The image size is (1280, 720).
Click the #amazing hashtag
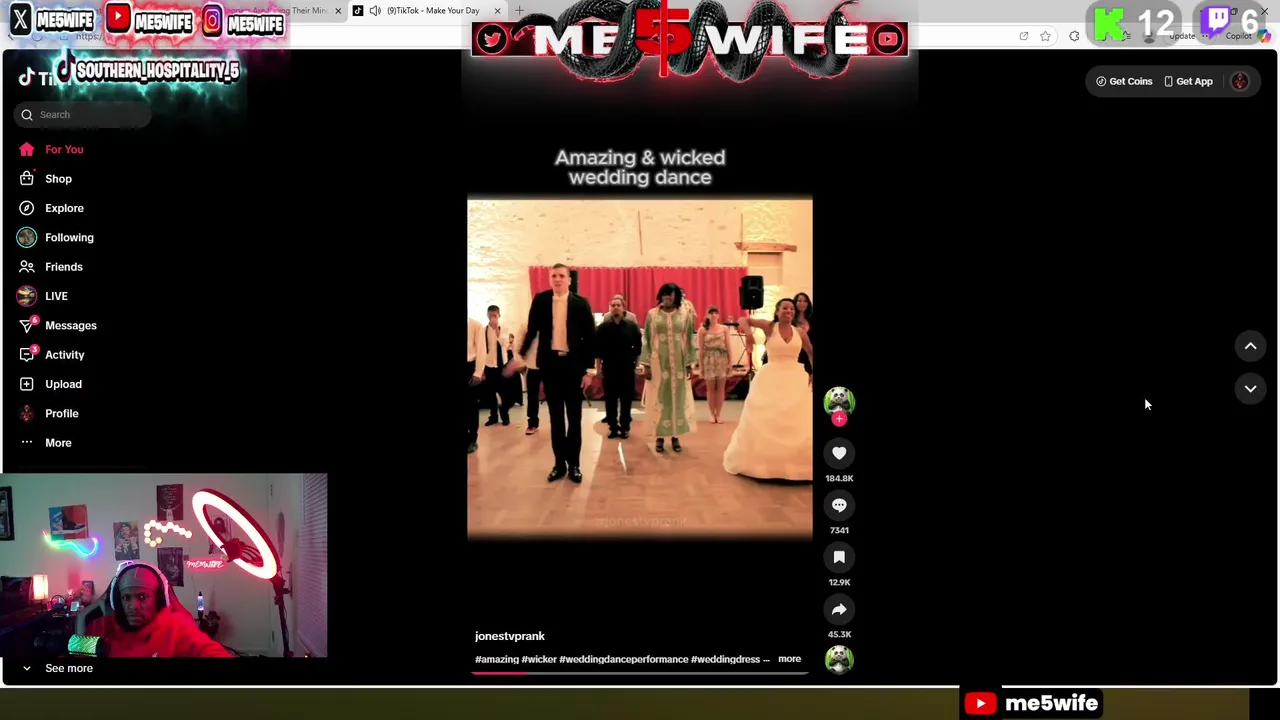[x=497, y=659]
